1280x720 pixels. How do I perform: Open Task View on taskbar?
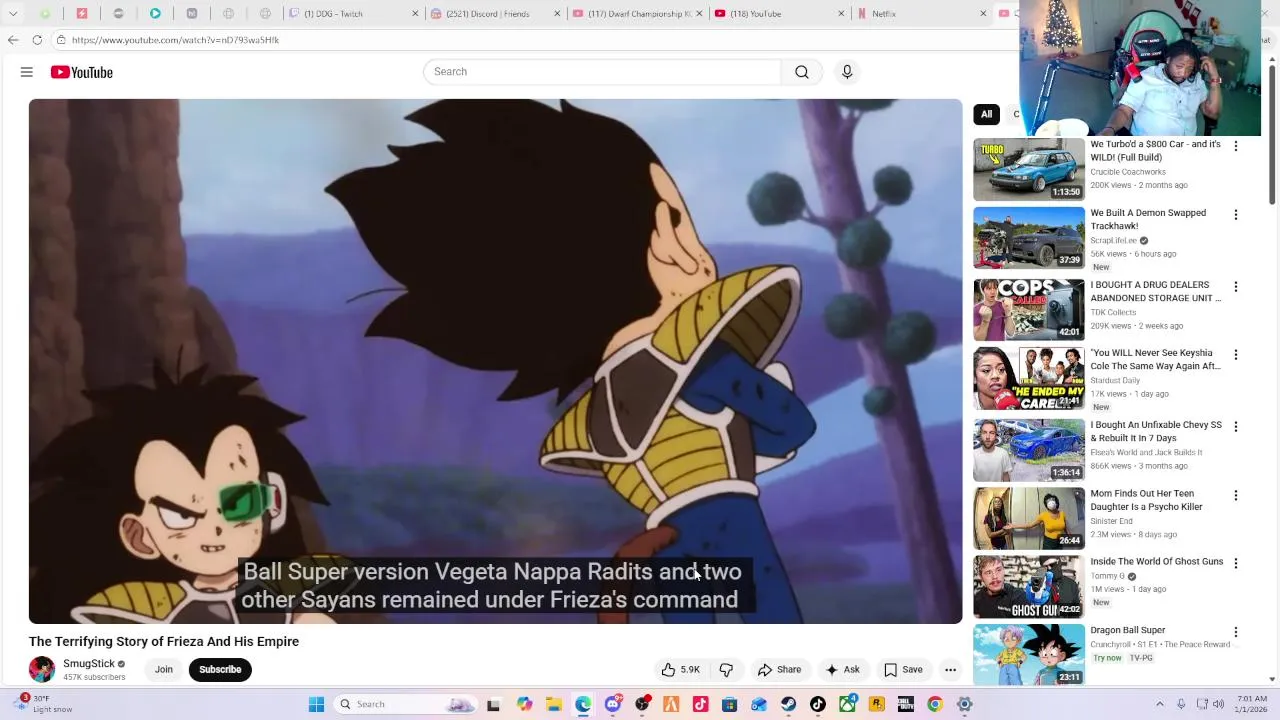(x=493, y=704)
